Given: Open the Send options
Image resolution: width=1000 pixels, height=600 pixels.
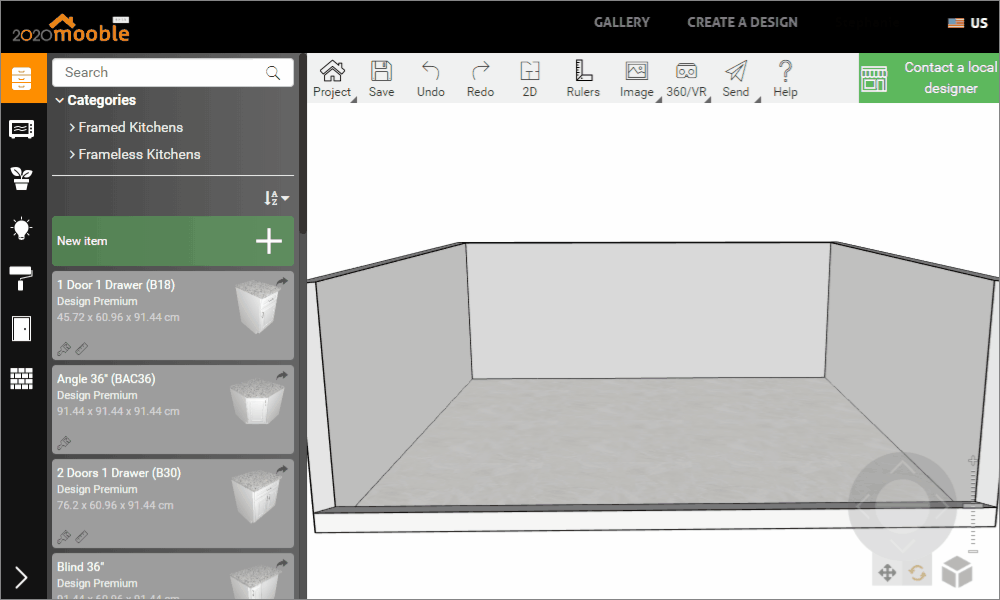Looking at the screenshot, I should 736,79.
